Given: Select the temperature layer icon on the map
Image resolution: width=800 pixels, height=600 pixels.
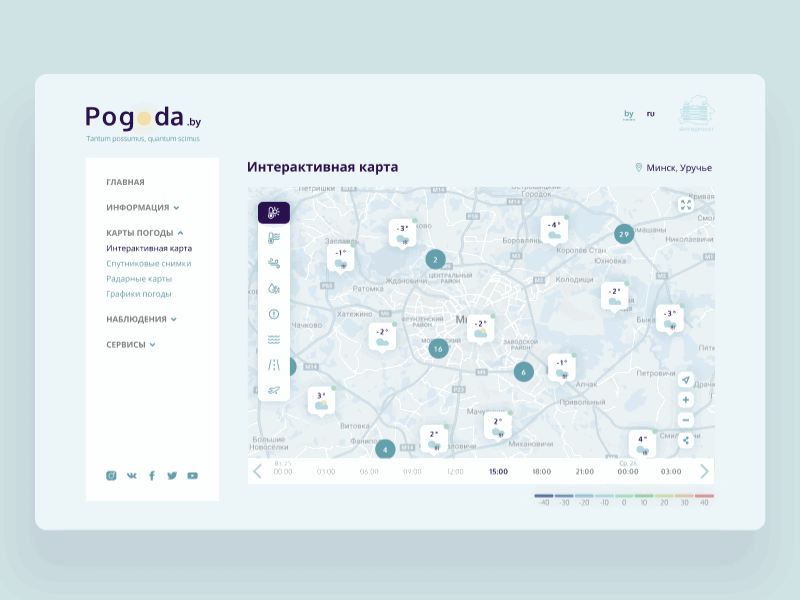Looking at the screenshot, I should [272, 212].
